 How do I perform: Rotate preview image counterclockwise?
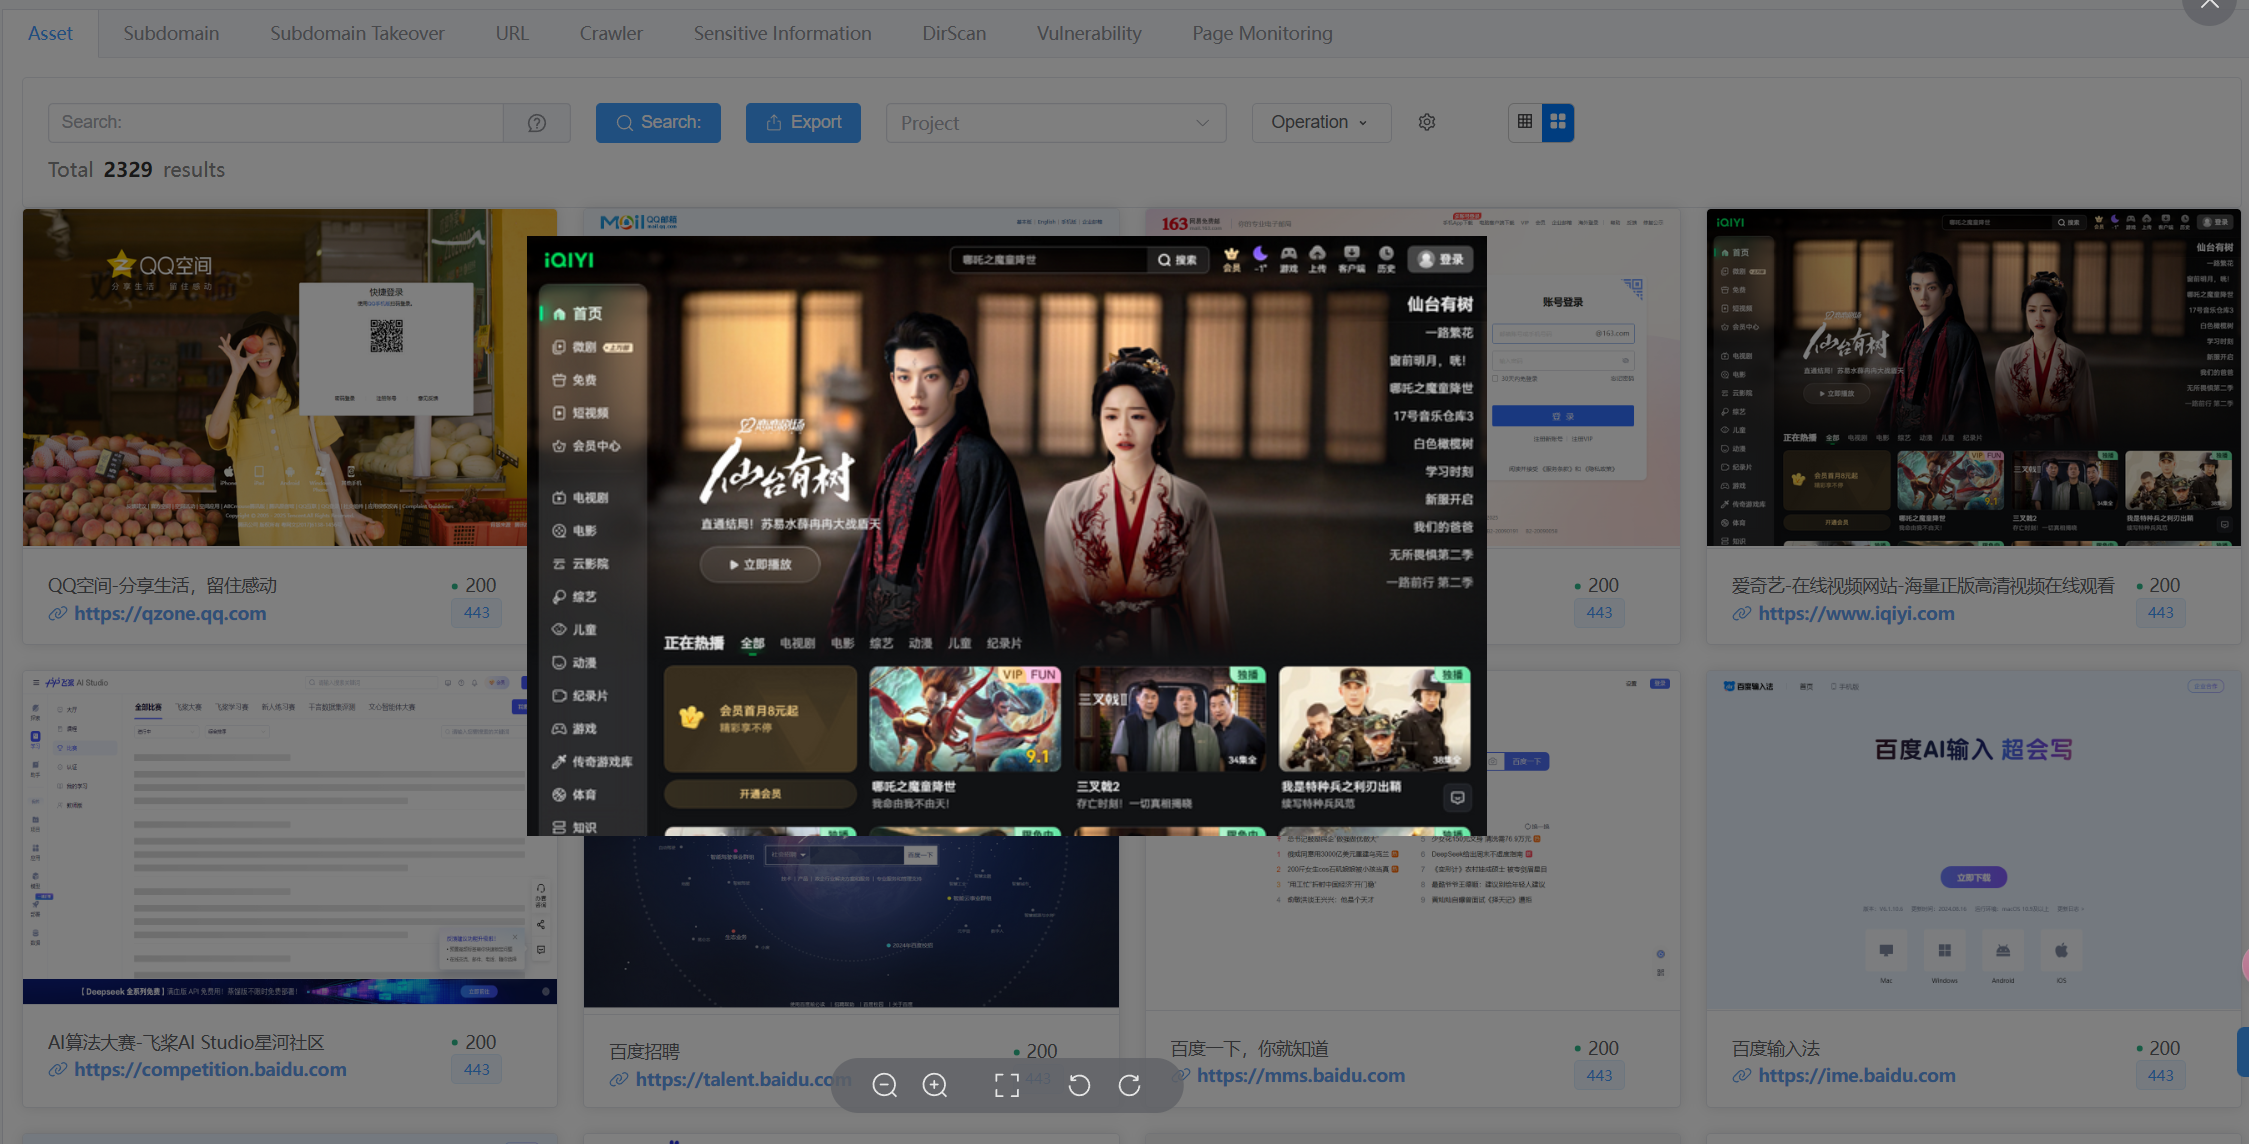(x=1079, y=1085)
